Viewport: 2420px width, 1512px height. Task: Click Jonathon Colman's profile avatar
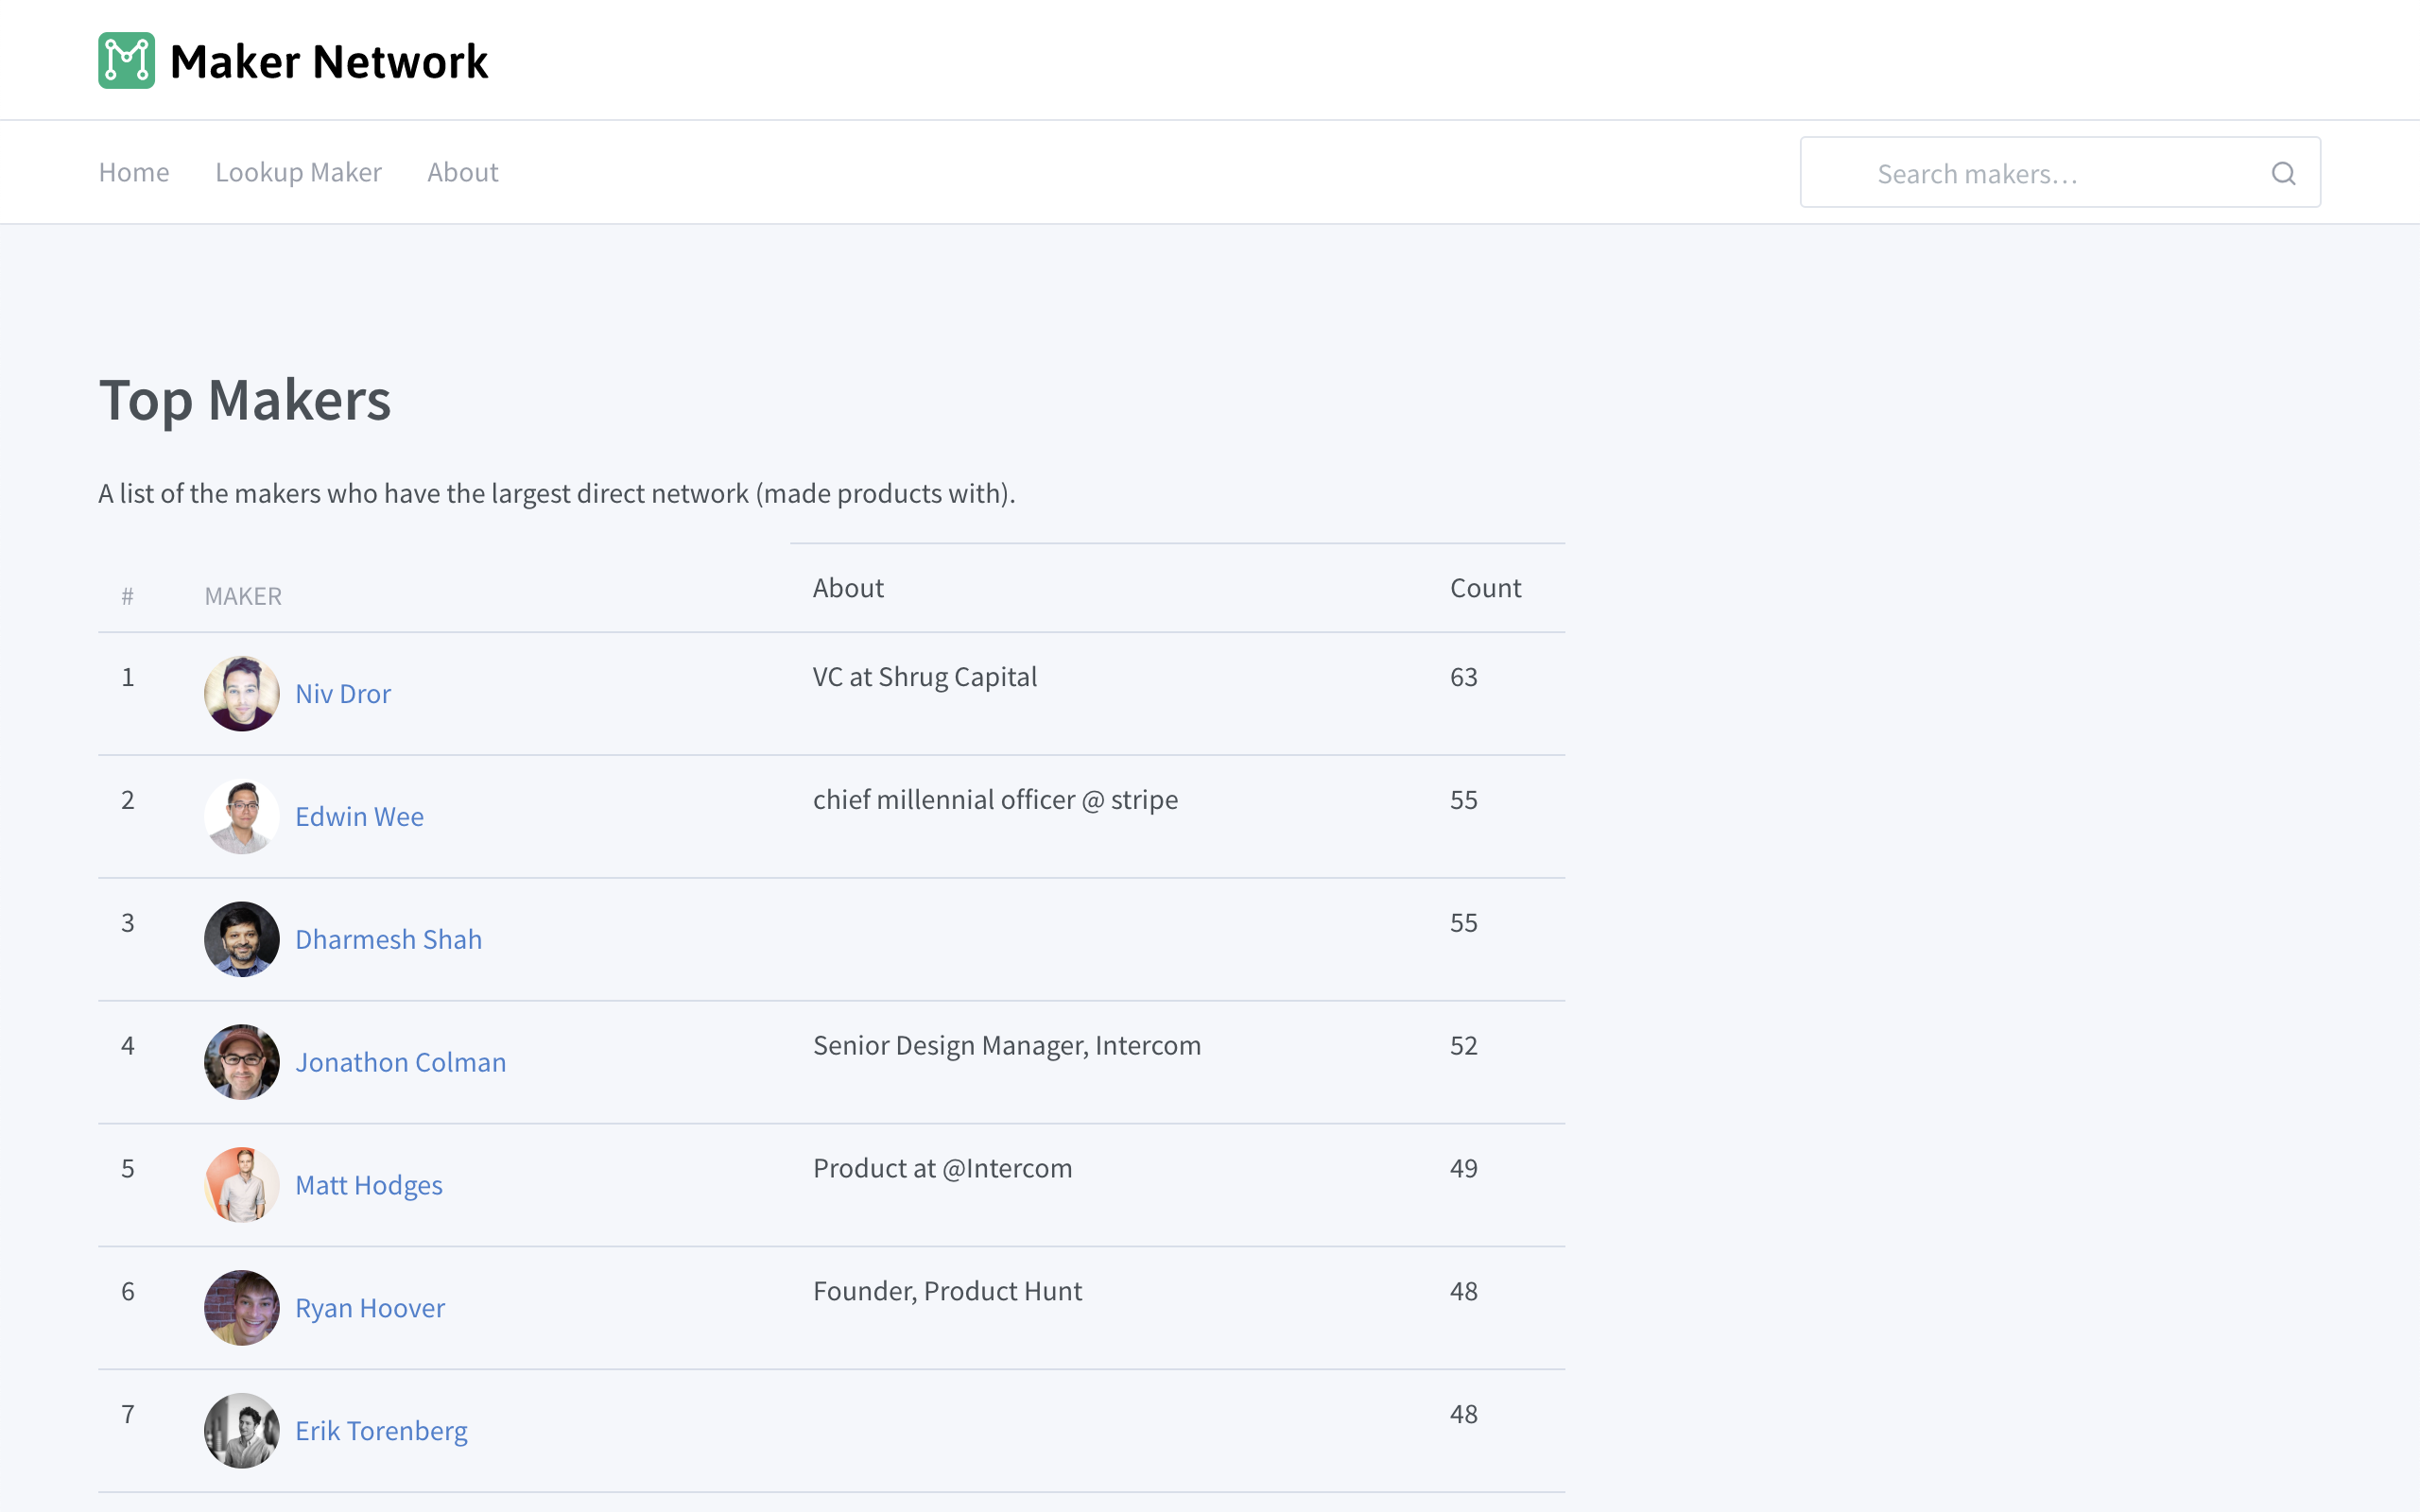coord(241,1062)
